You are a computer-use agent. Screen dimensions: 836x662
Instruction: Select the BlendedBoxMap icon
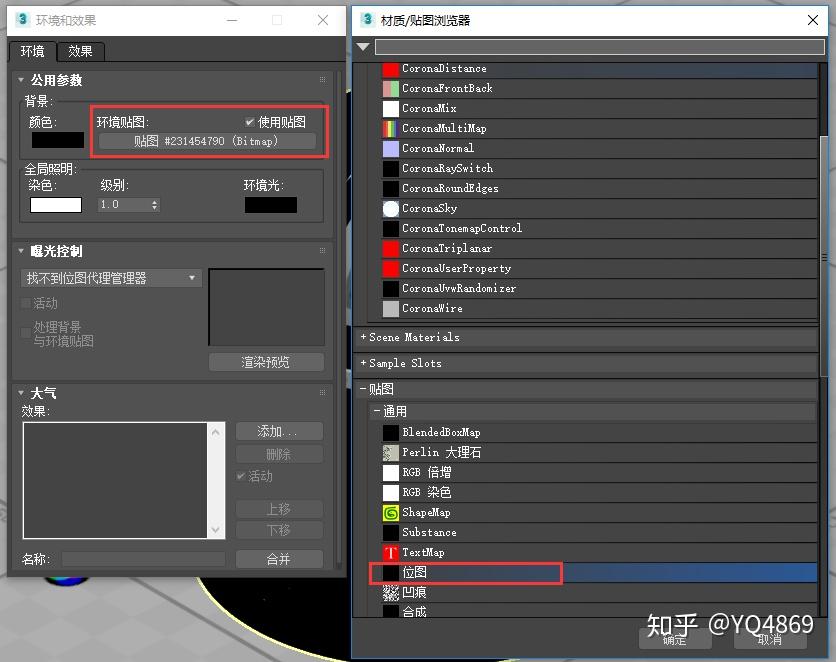click(x=391, y=432)
